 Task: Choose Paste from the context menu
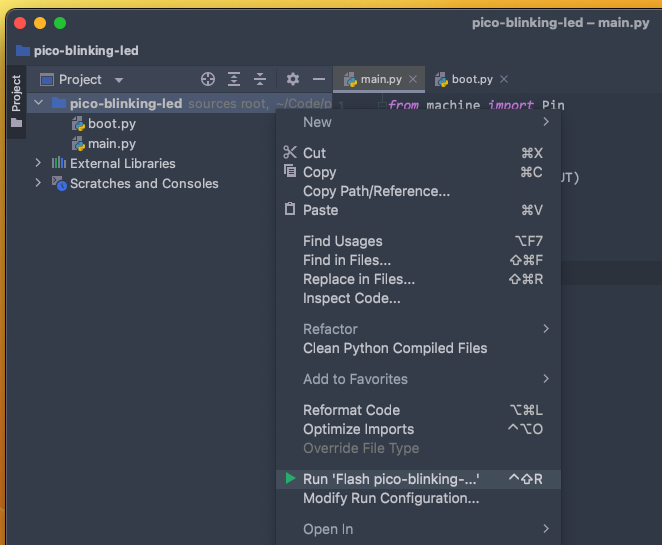(418, 210)
